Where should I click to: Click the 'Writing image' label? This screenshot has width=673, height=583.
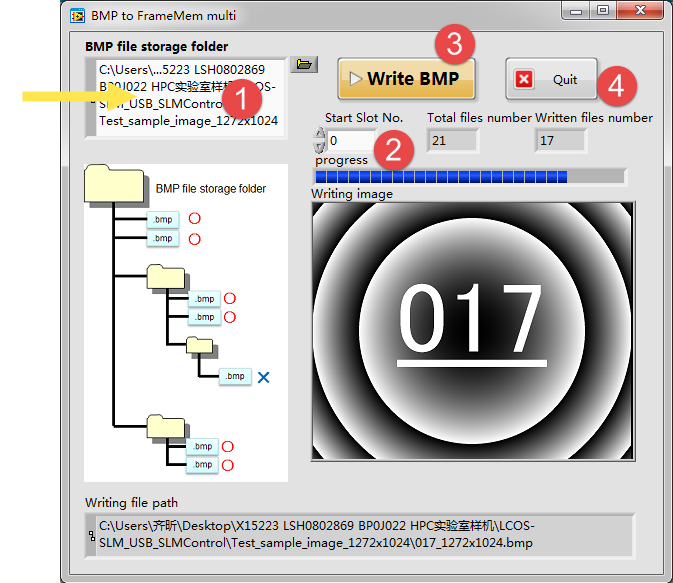coord(352,194)
